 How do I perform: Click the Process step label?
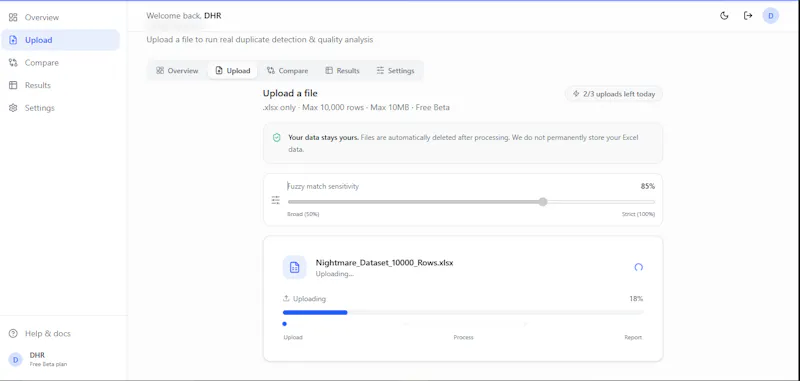point(463,337)
